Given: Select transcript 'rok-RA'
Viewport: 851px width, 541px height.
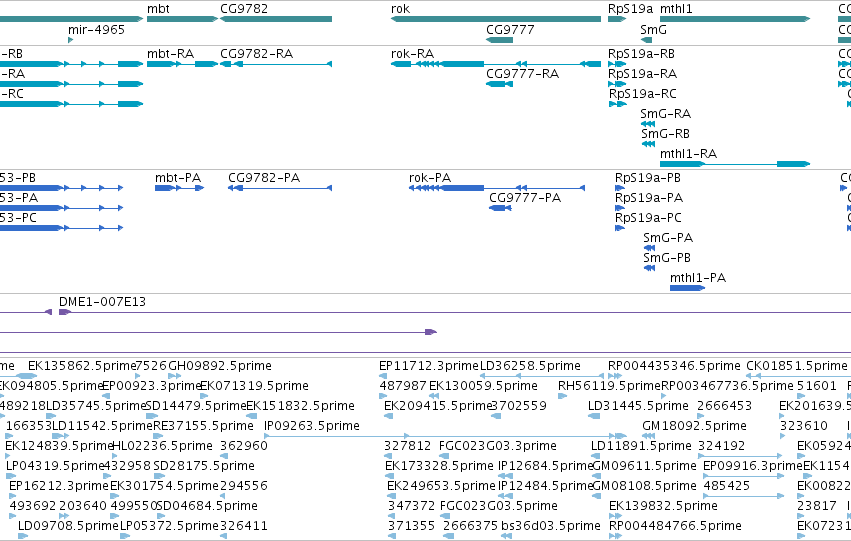Looking at the screenshot, I should (x=496, y=64).
